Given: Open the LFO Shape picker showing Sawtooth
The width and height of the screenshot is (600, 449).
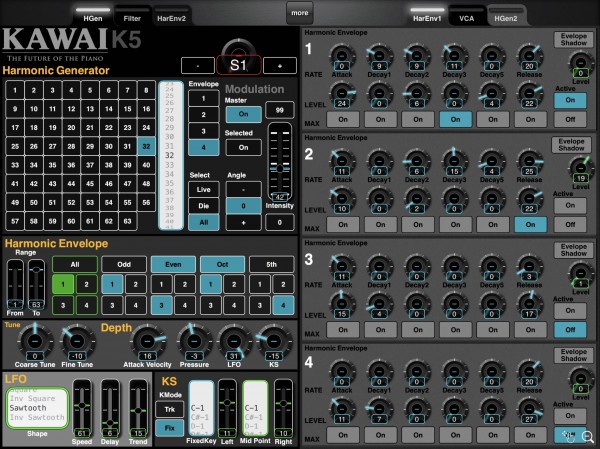Looking at the screenshot, I should pos(37,408).
